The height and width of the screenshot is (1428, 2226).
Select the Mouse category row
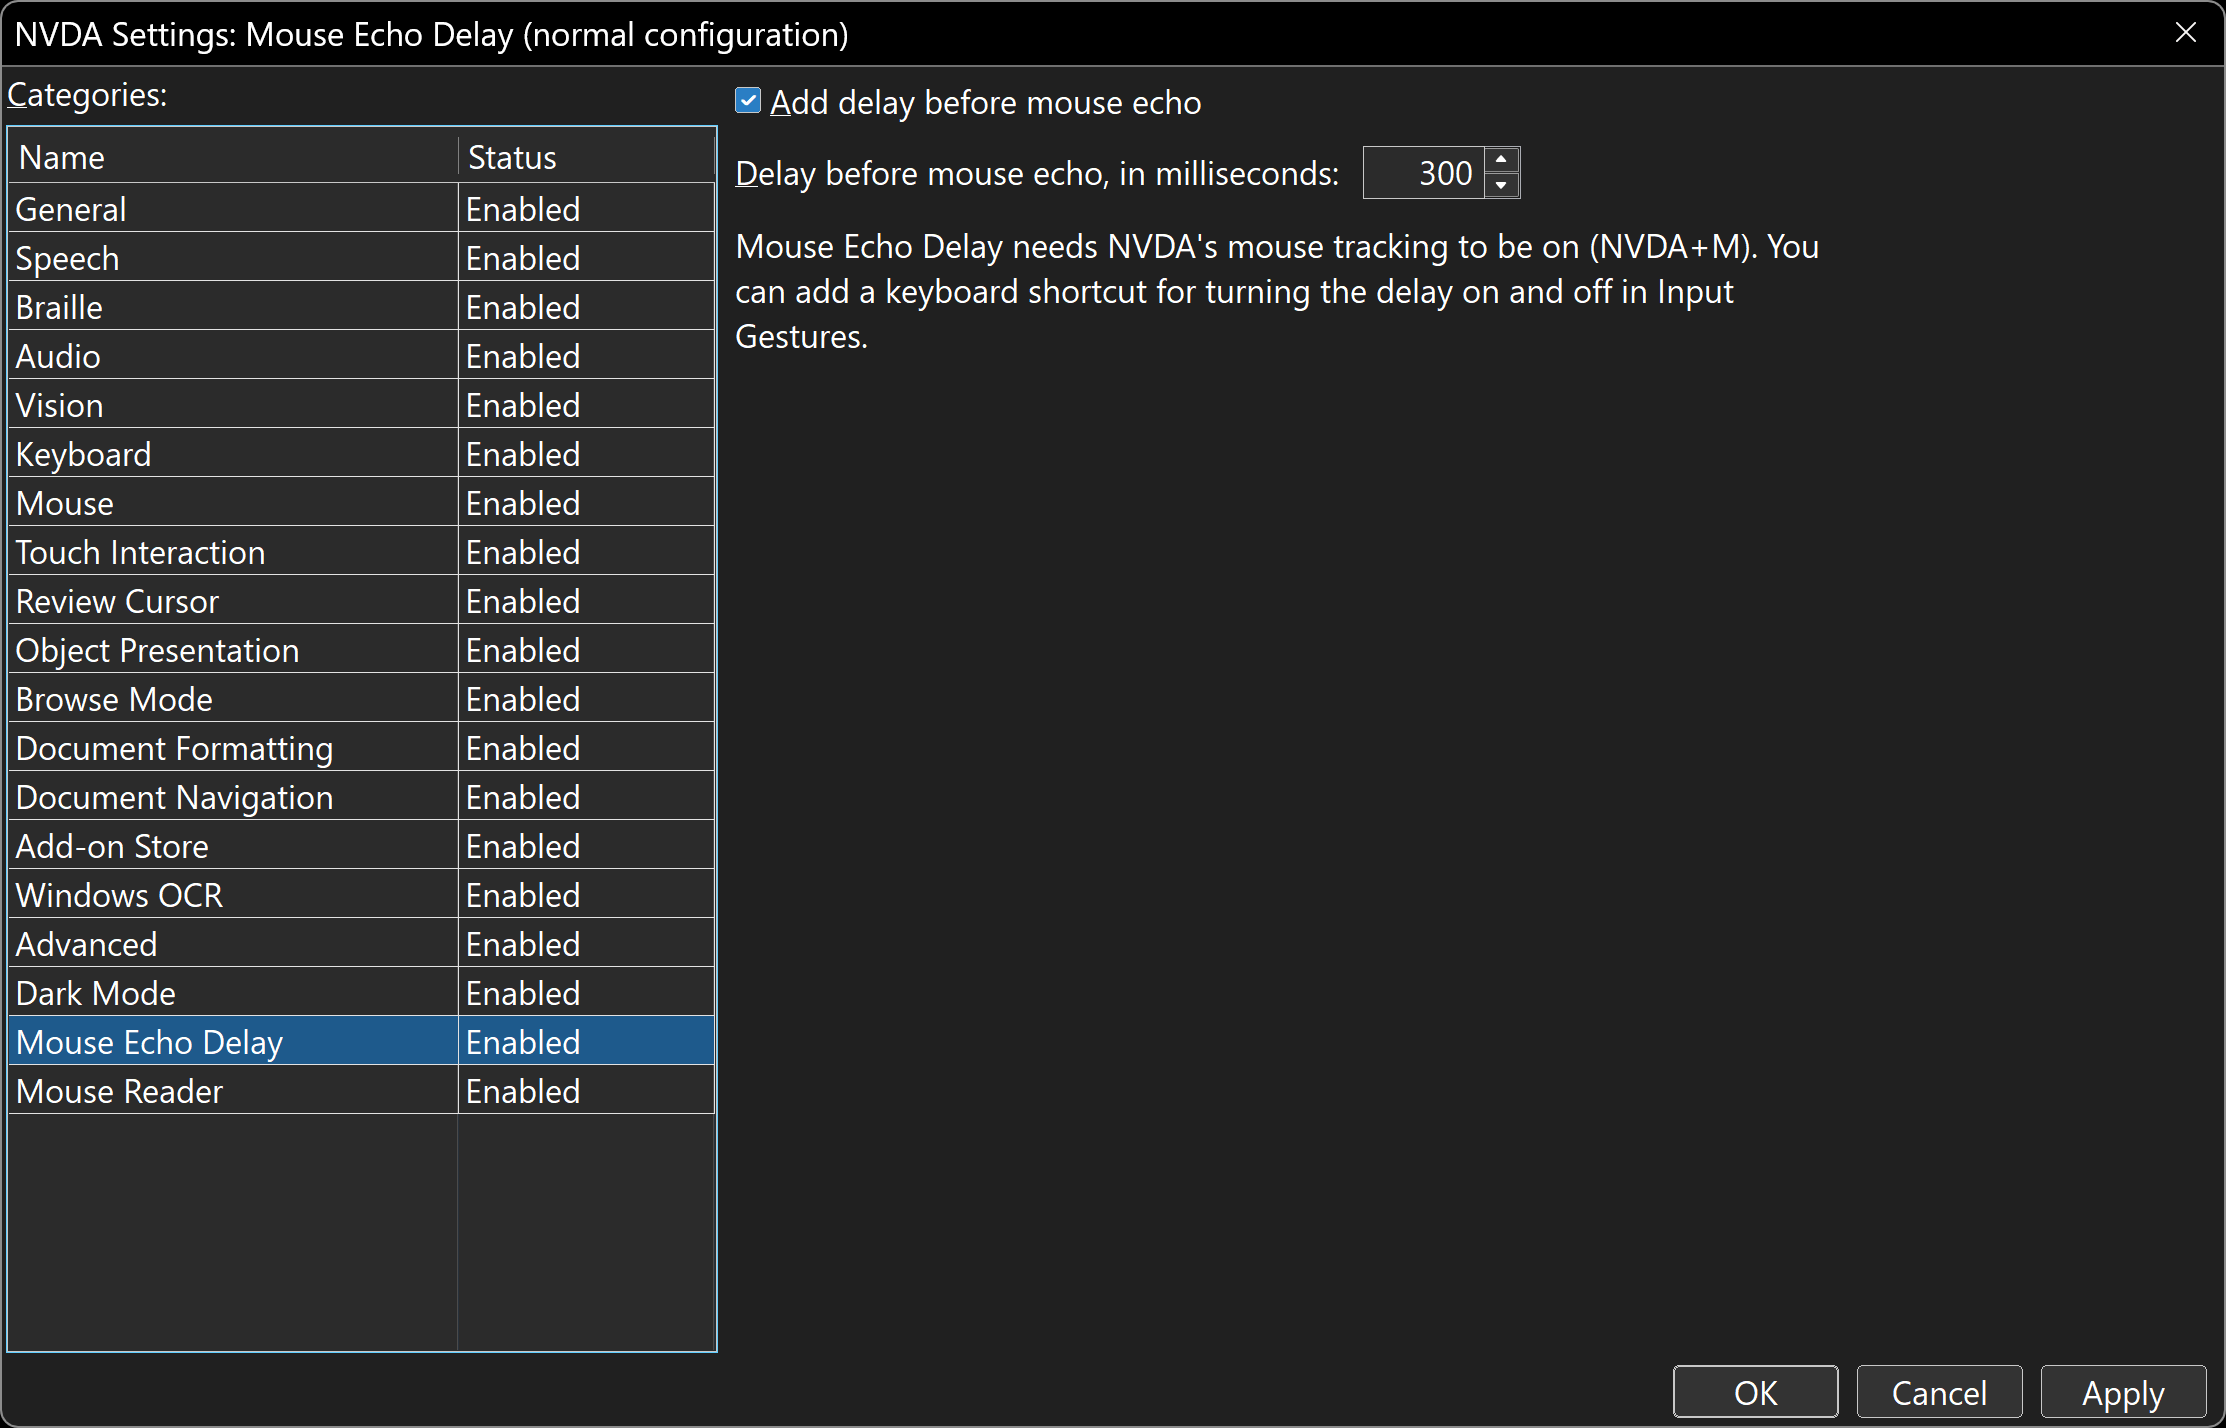point(361,503)
